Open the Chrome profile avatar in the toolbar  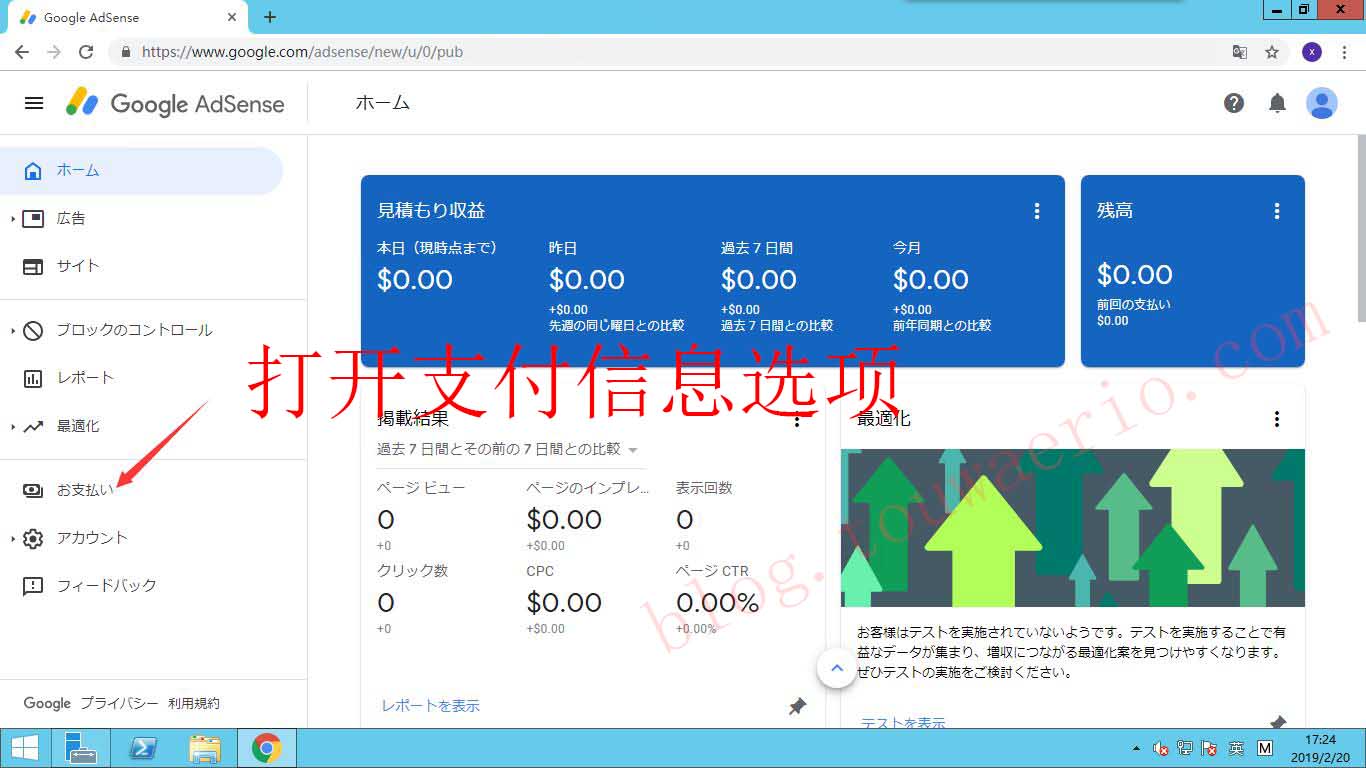tap(1312, 52)
